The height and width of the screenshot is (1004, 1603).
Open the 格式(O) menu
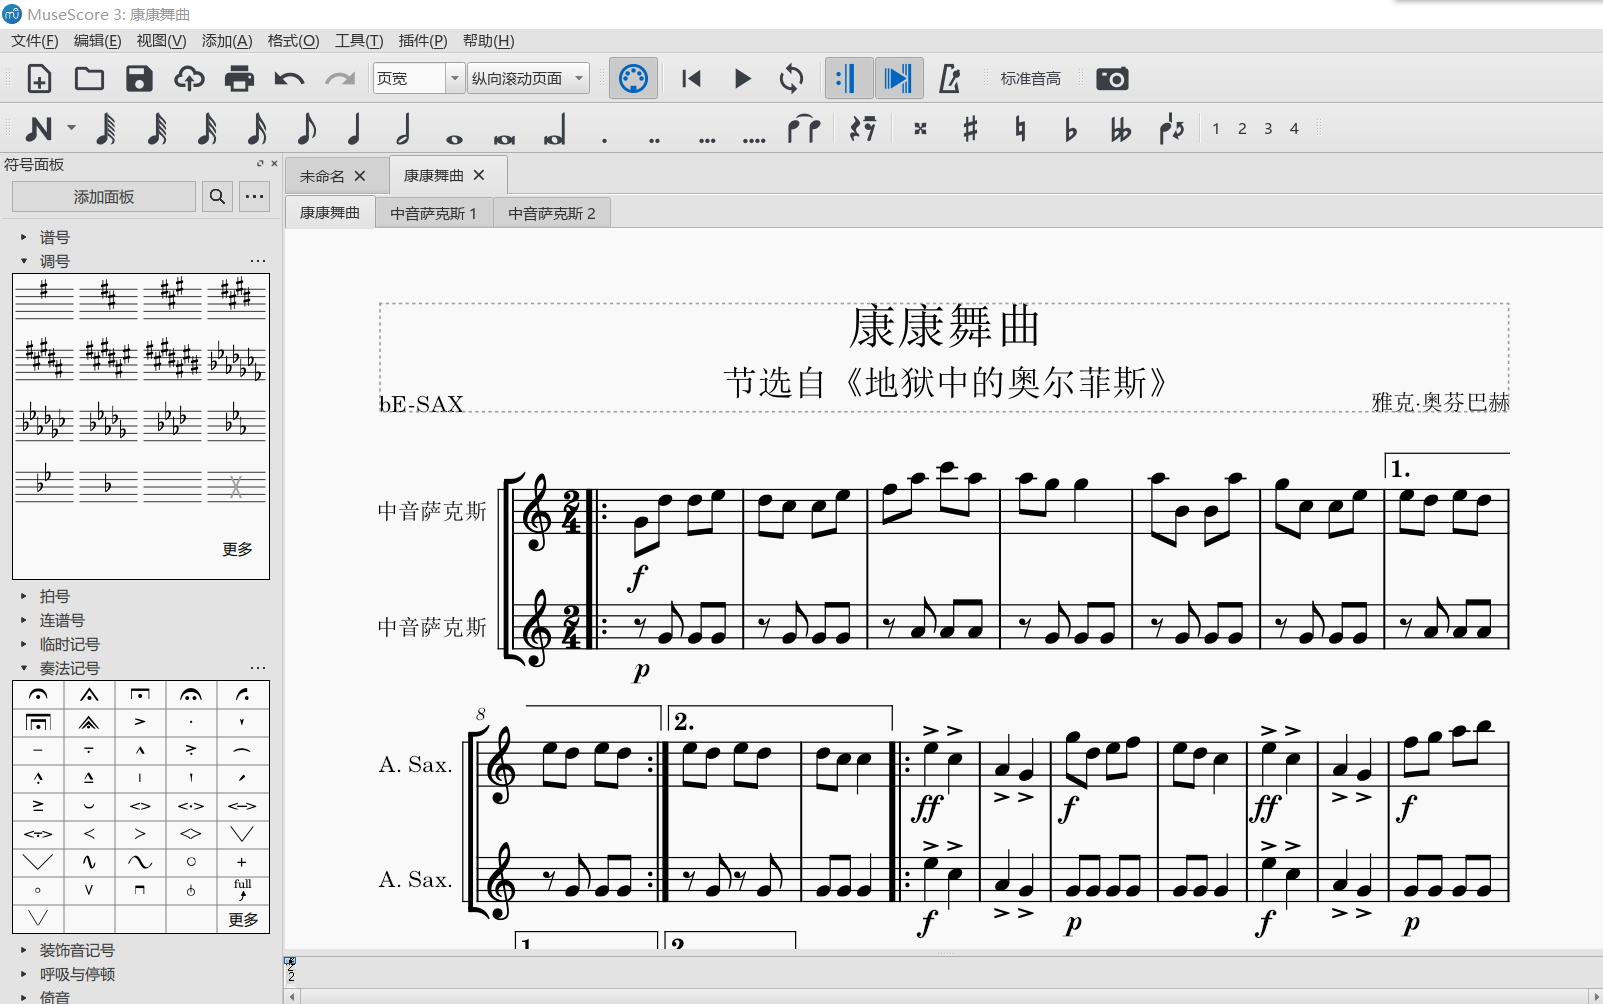click(293, 41)
